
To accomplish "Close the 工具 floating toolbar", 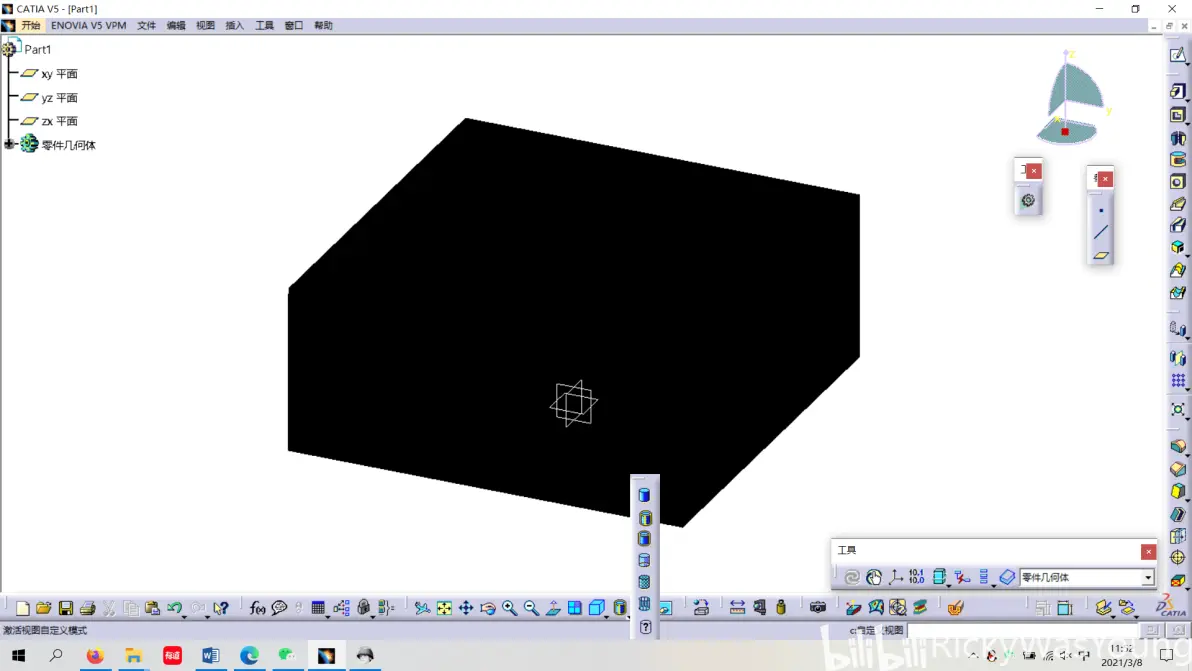I will [x=1148, y=552].
